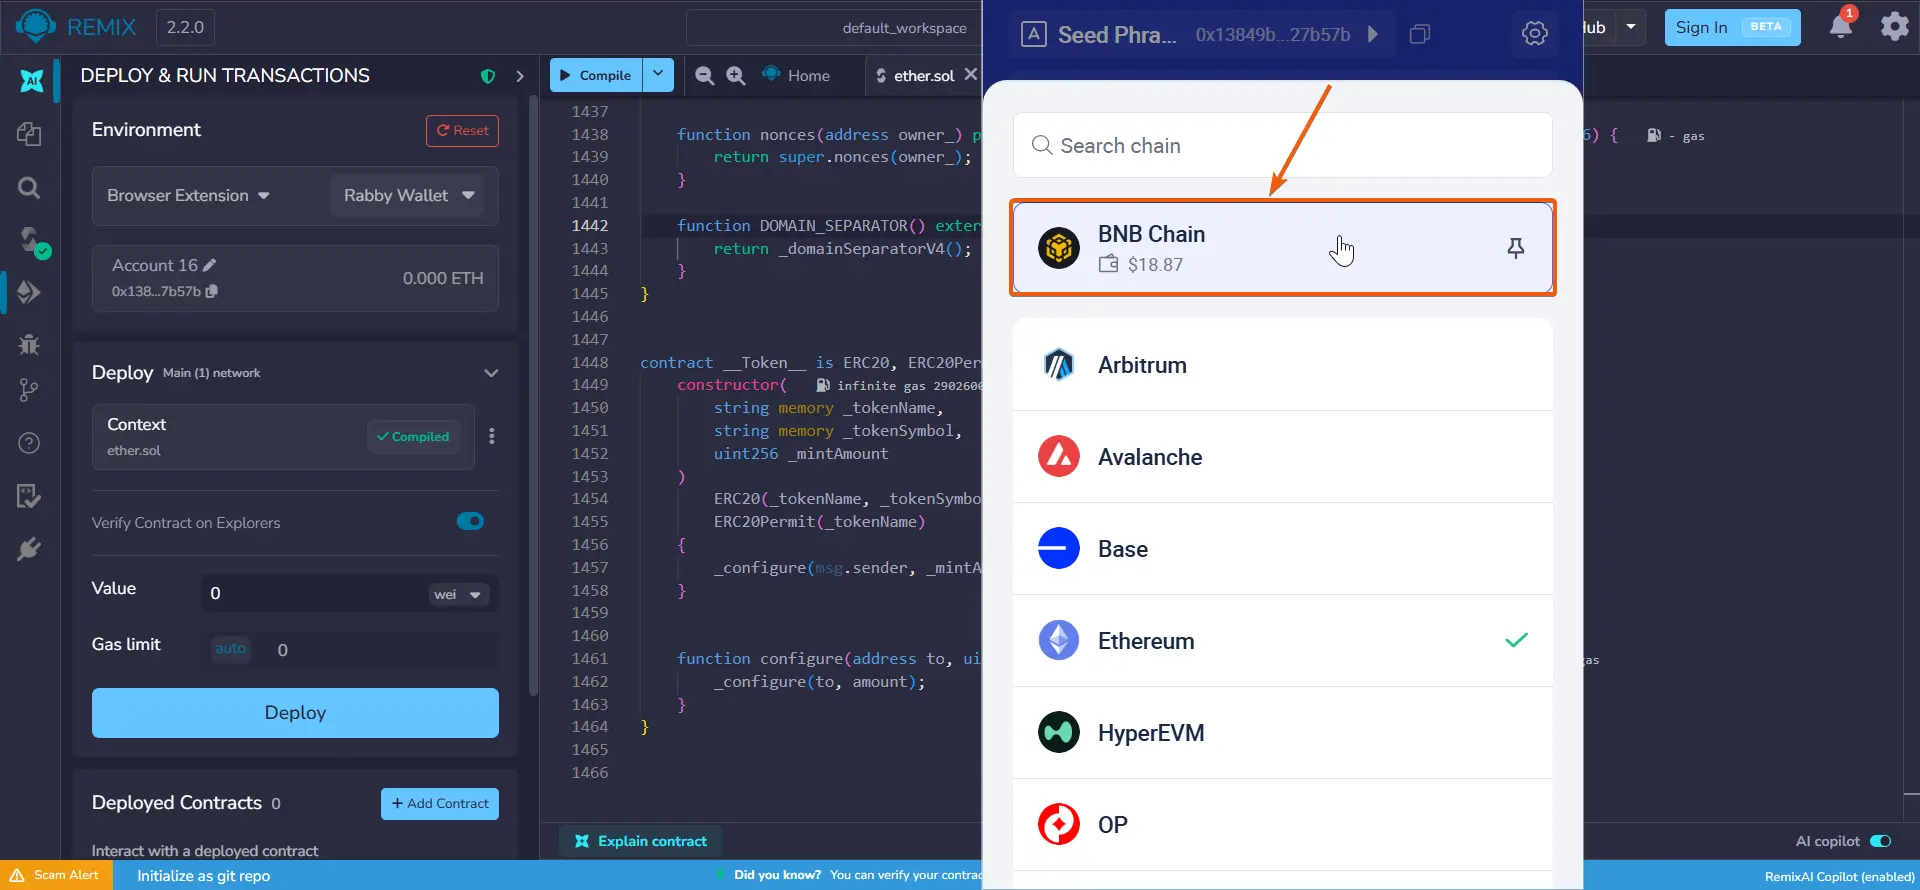Zoom out the code editor
Screen dimensions: 1920x890
point(704,75)
